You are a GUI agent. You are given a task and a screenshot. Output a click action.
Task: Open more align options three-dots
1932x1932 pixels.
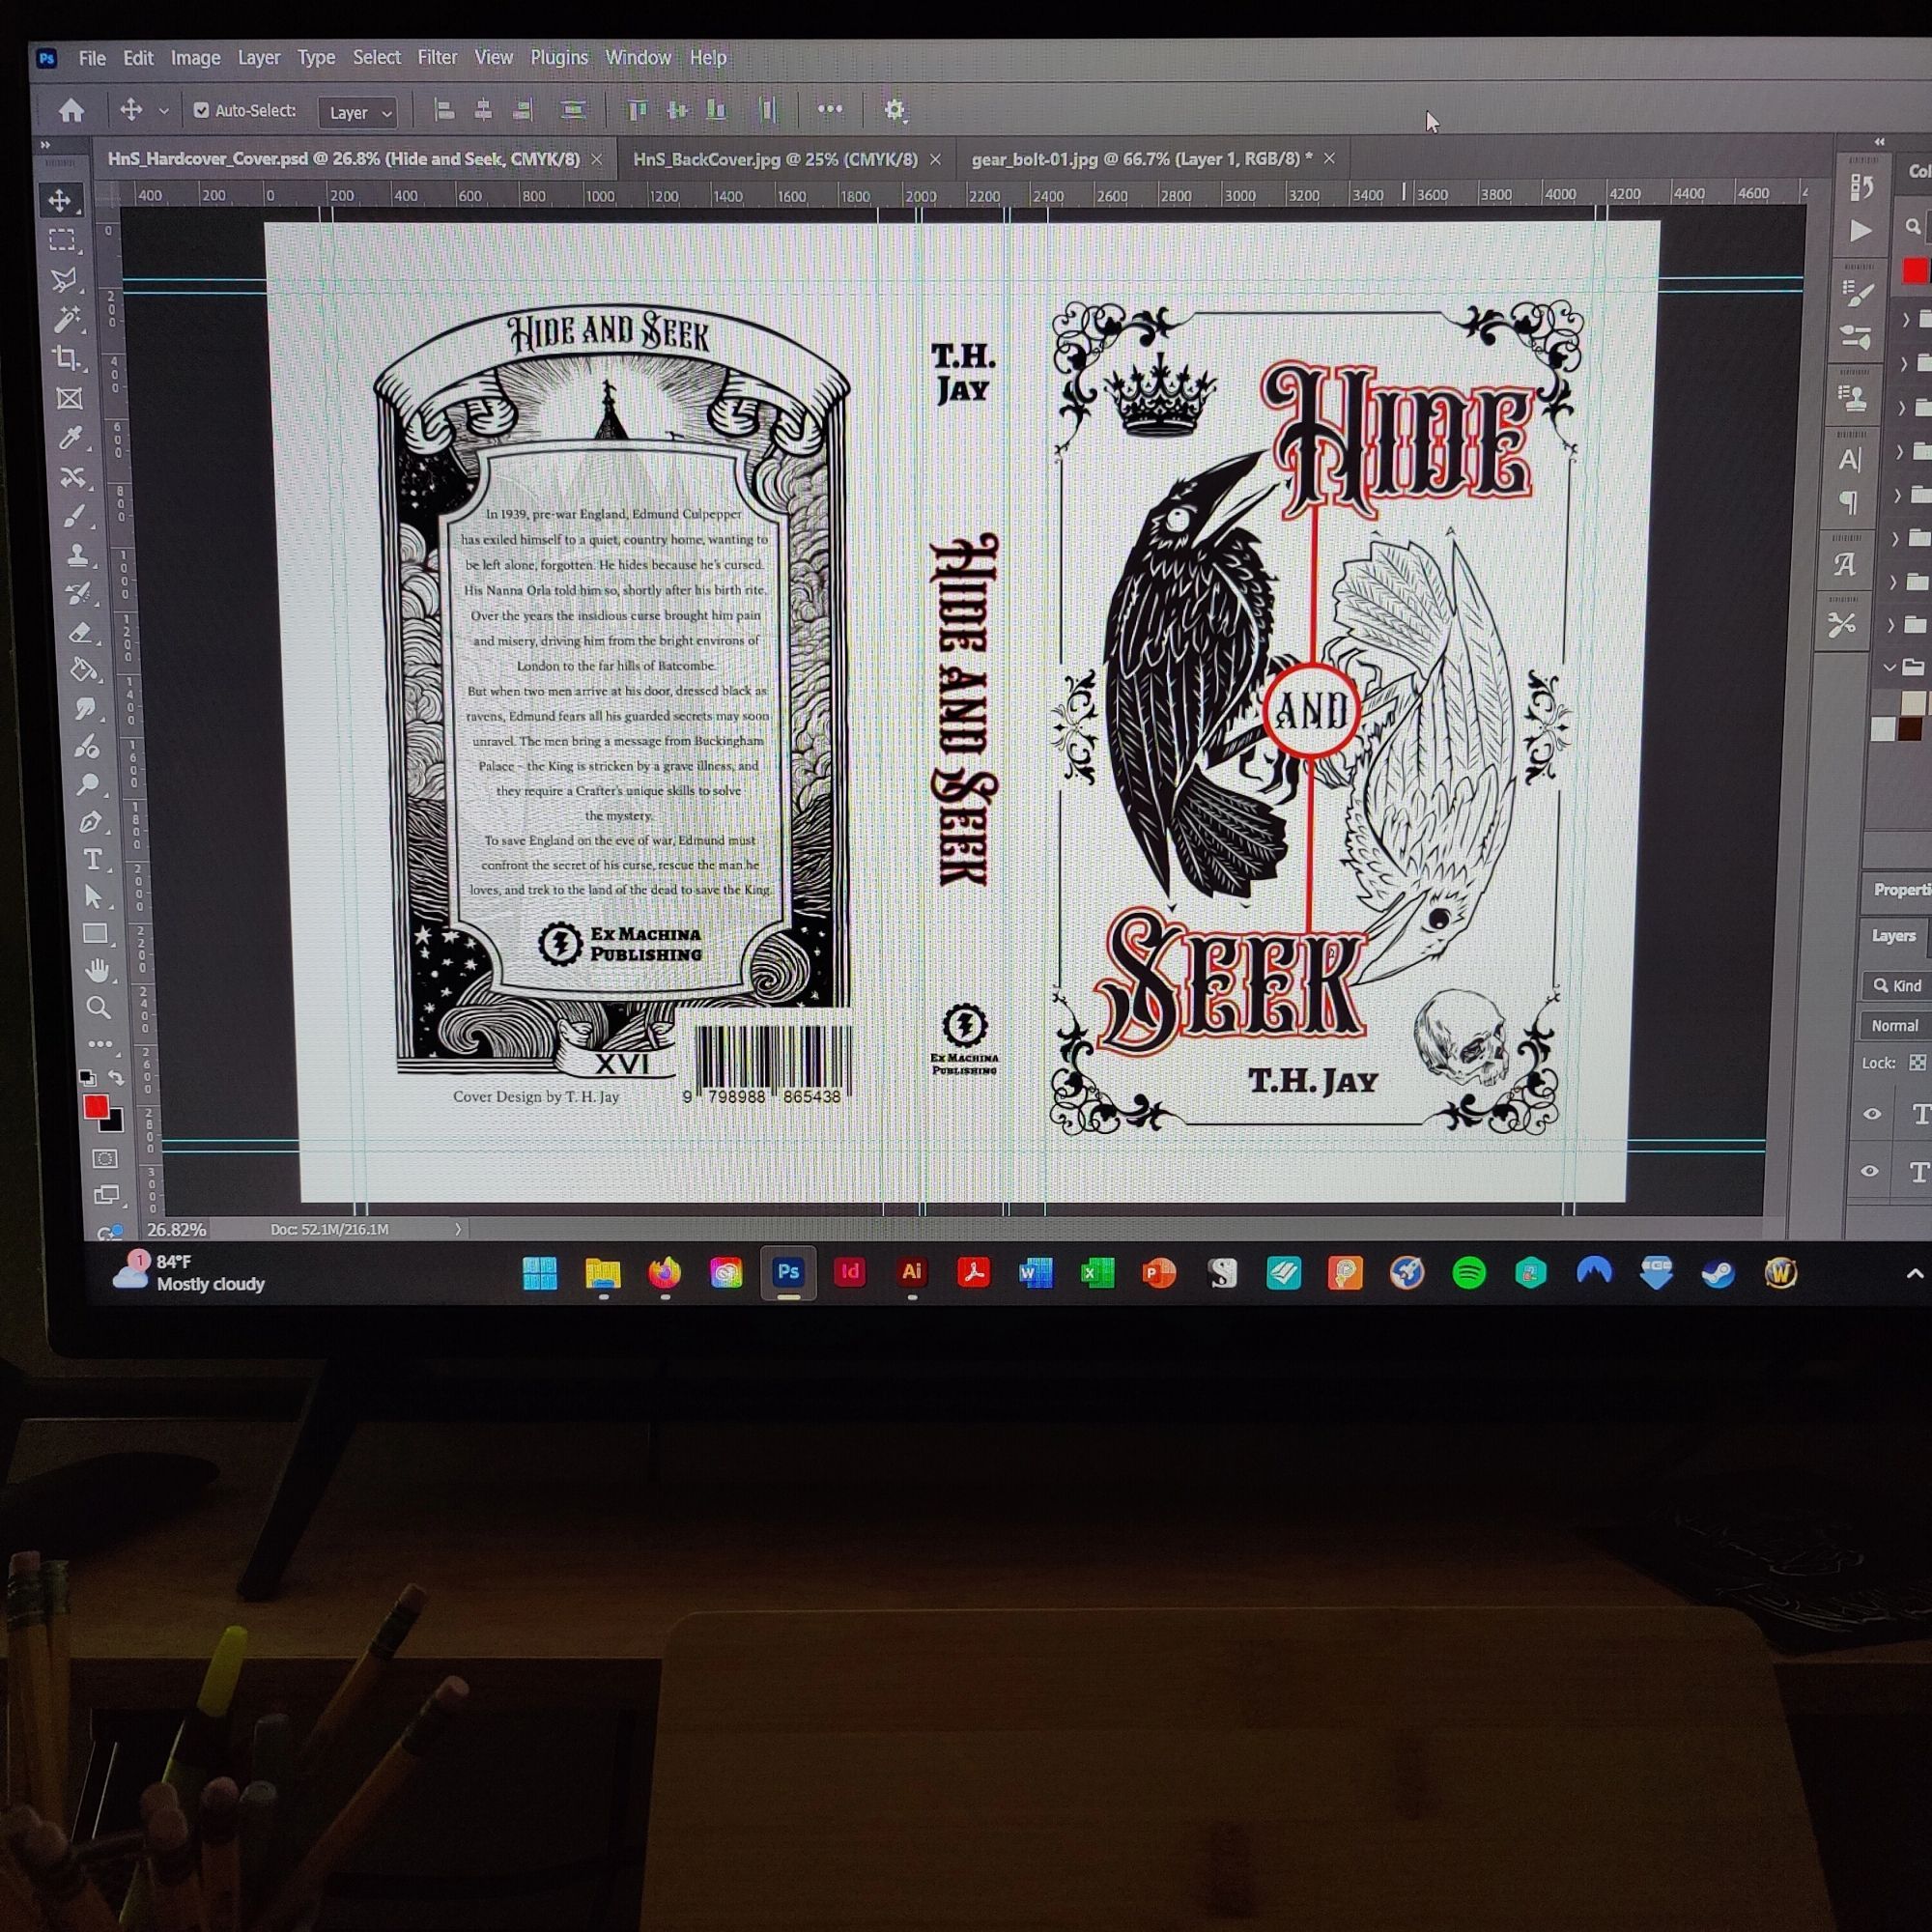tap(830, 109)
